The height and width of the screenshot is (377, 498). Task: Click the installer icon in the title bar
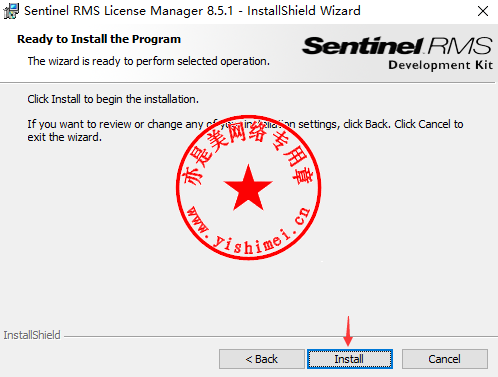coord(11,11)
